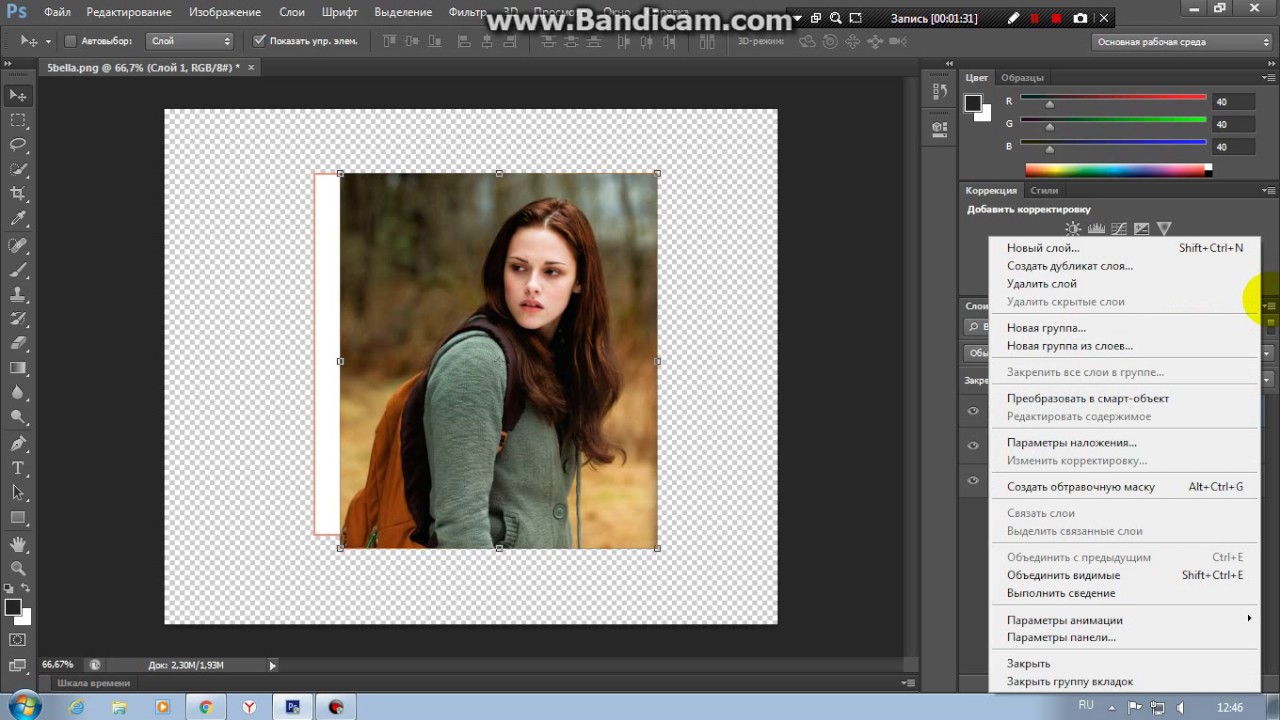Open the Файл menu
The image size is (1280, 720).
pos(57,12)
